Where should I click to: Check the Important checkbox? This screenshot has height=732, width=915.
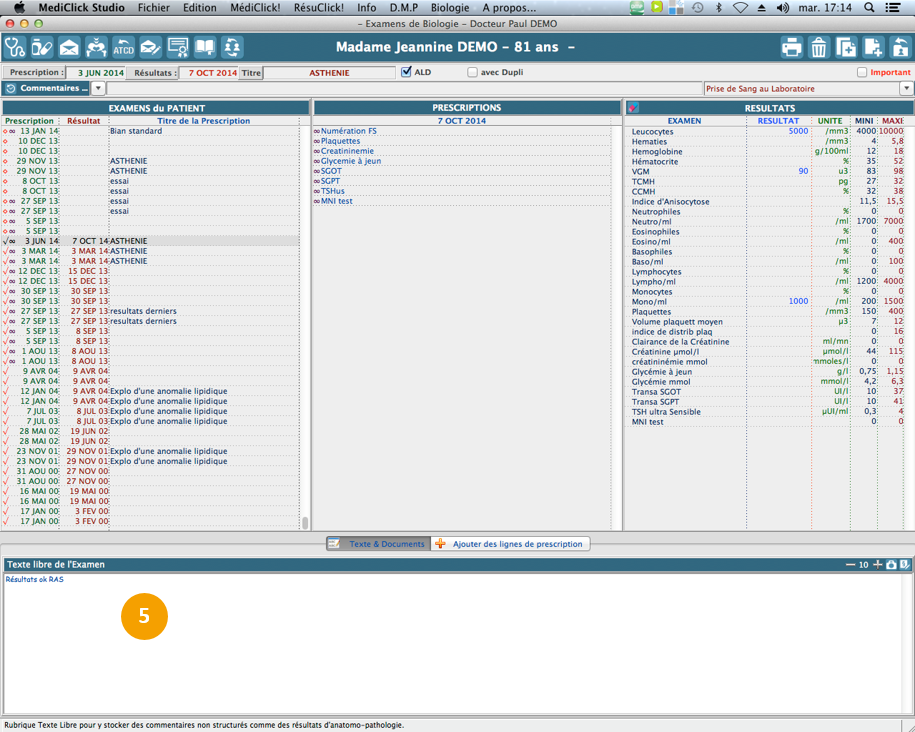coord(862,72)
